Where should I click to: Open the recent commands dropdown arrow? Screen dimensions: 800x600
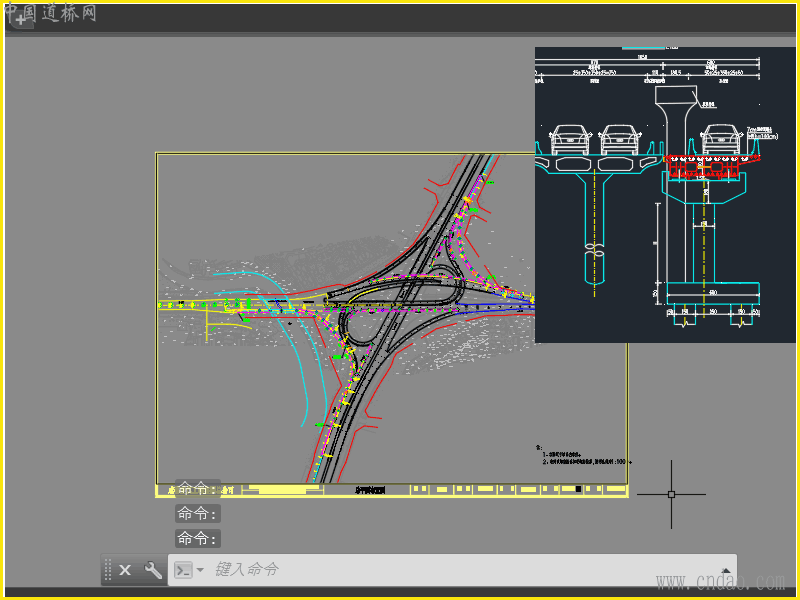click(200, 570)
